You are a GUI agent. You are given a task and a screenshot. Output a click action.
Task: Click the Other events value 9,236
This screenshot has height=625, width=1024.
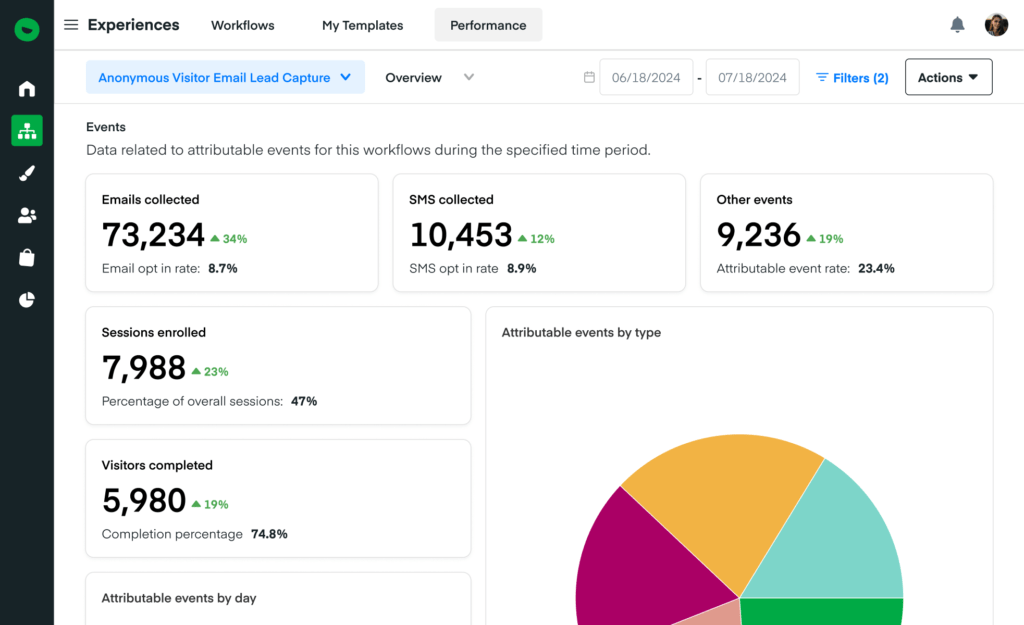pyautogui.click(x=758, y=235)
